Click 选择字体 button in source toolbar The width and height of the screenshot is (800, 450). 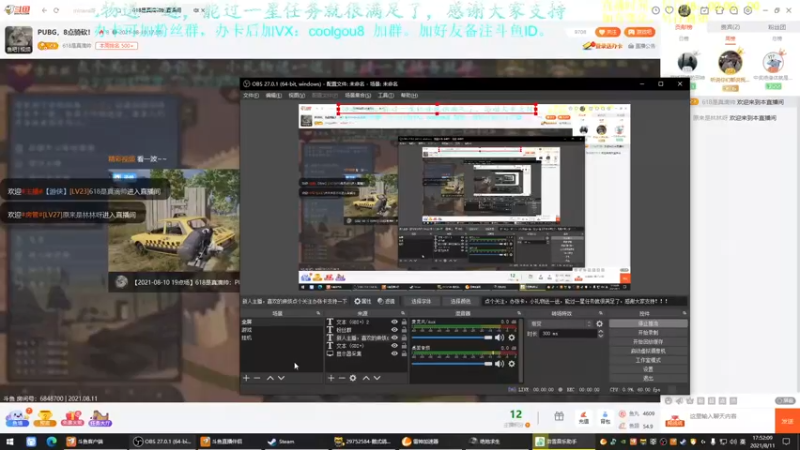421,302
